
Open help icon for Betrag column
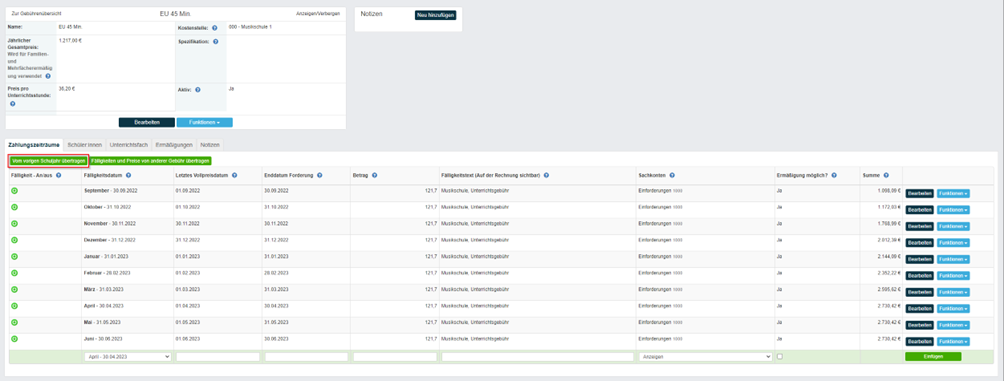(x=374, y=175)
